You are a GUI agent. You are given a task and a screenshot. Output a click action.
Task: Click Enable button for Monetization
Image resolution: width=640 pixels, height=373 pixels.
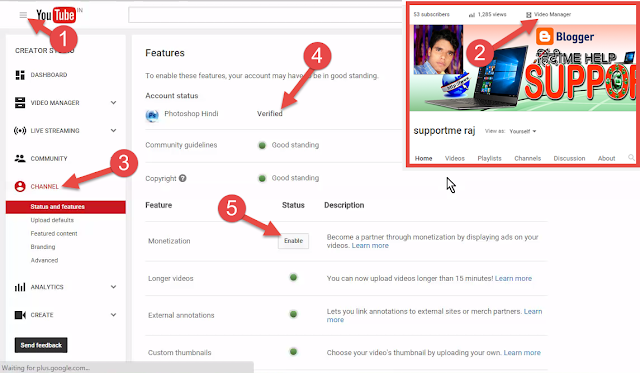click(293, 241)
